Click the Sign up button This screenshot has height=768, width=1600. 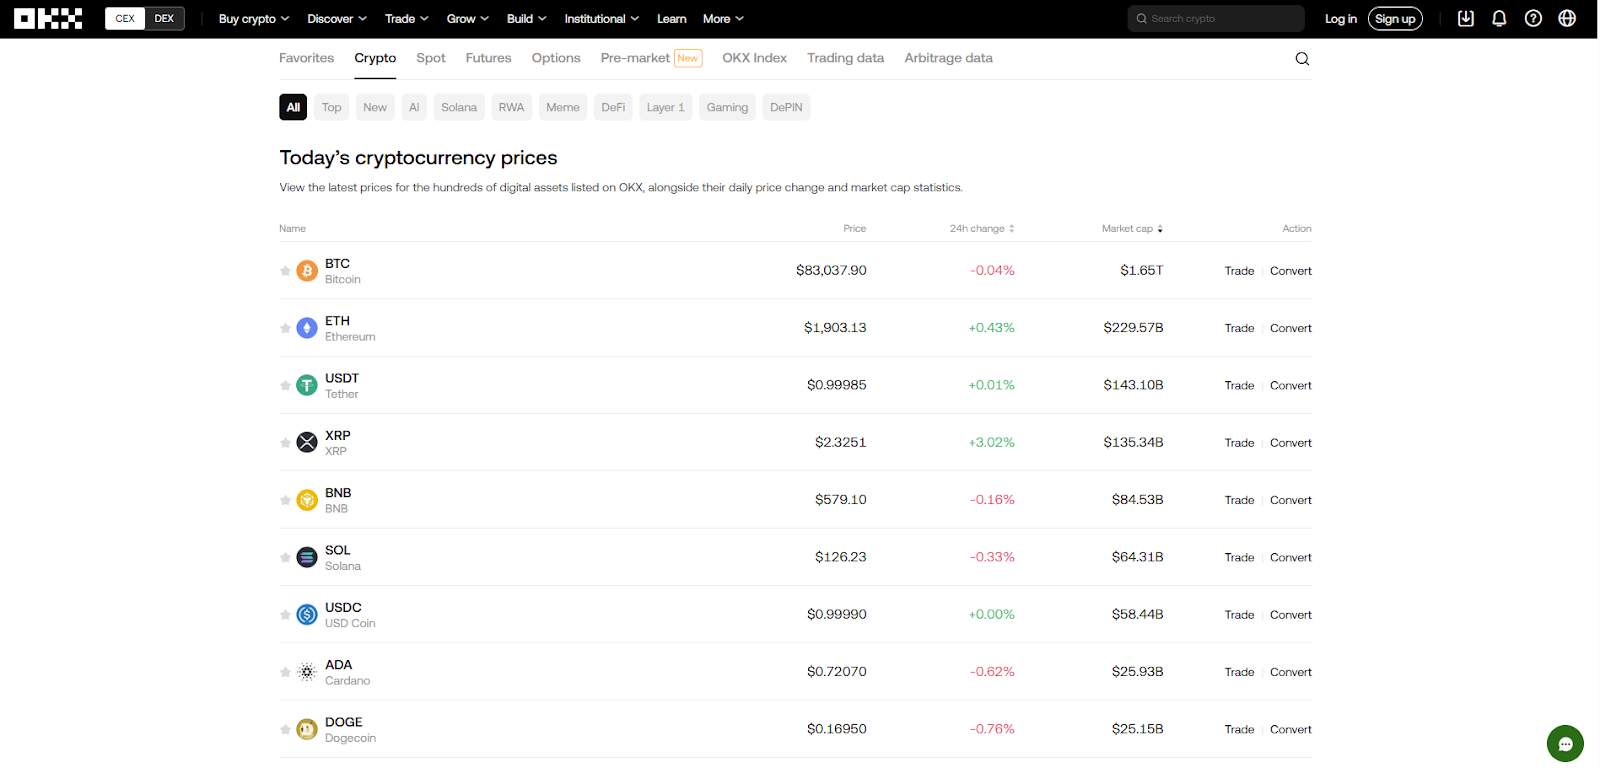click(1395, 18)
